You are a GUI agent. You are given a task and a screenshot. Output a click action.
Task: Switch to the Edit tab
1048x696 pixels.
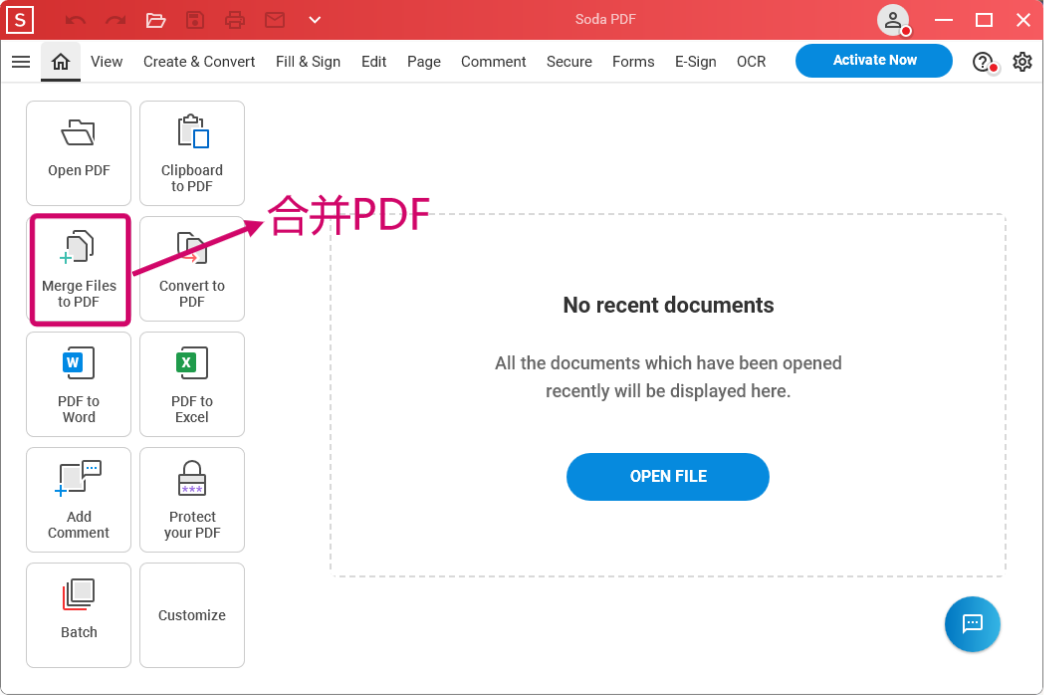373,61
